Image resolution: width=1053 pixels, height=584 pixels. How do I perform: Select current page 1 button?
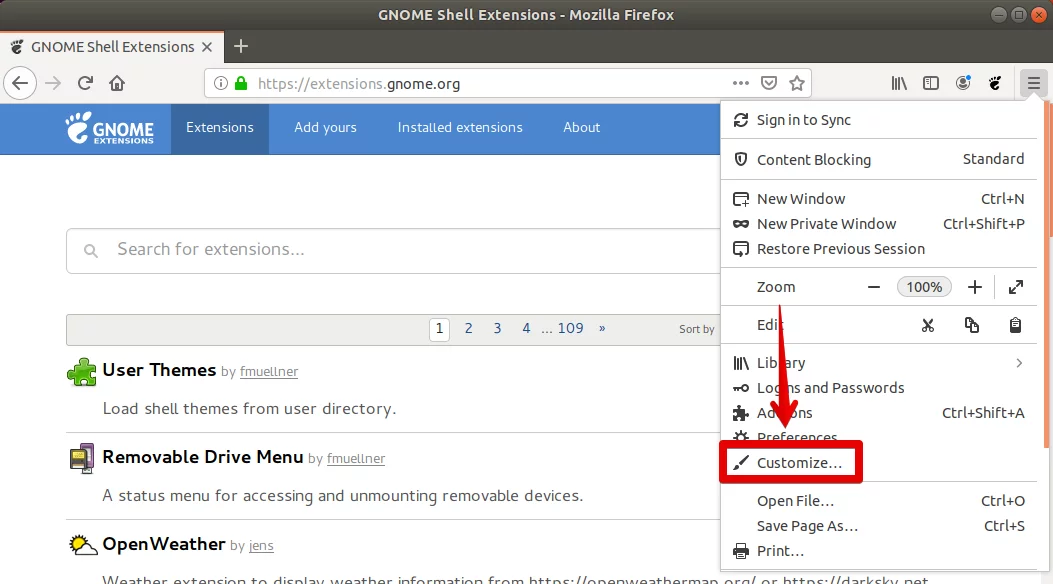tap(439, 329)
